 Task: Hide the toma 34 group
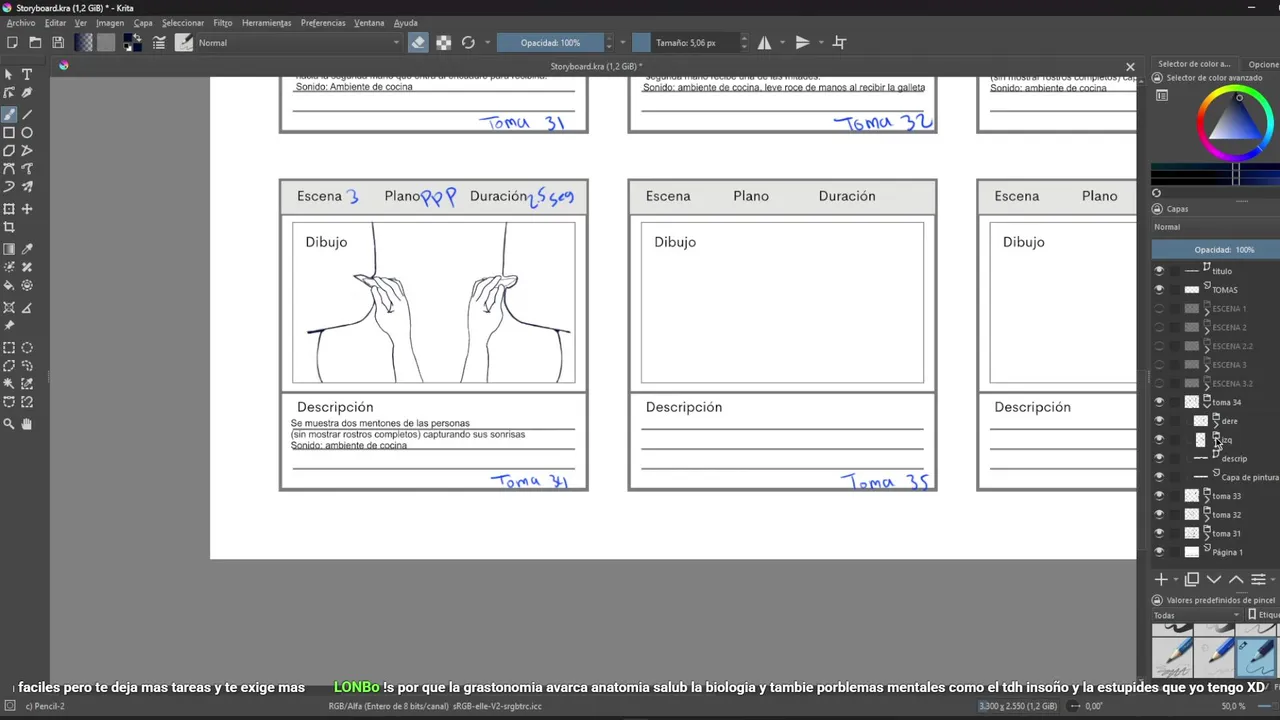1159,402
